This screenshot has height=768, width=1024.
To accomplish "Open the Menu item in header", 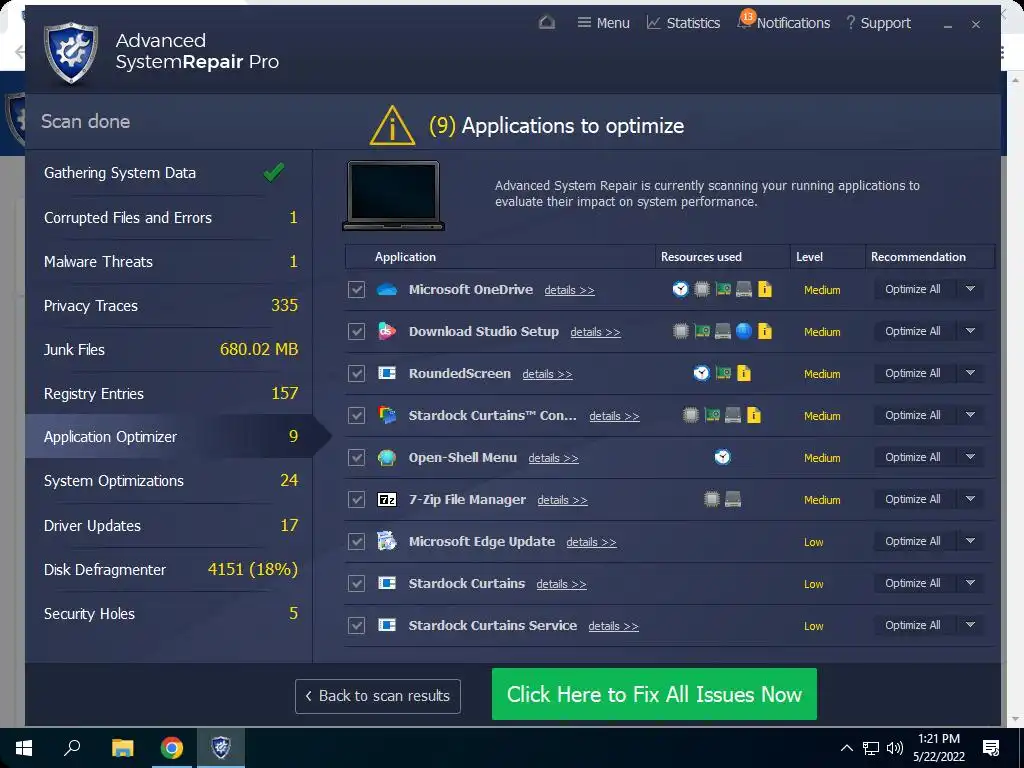I will point(603,23).
